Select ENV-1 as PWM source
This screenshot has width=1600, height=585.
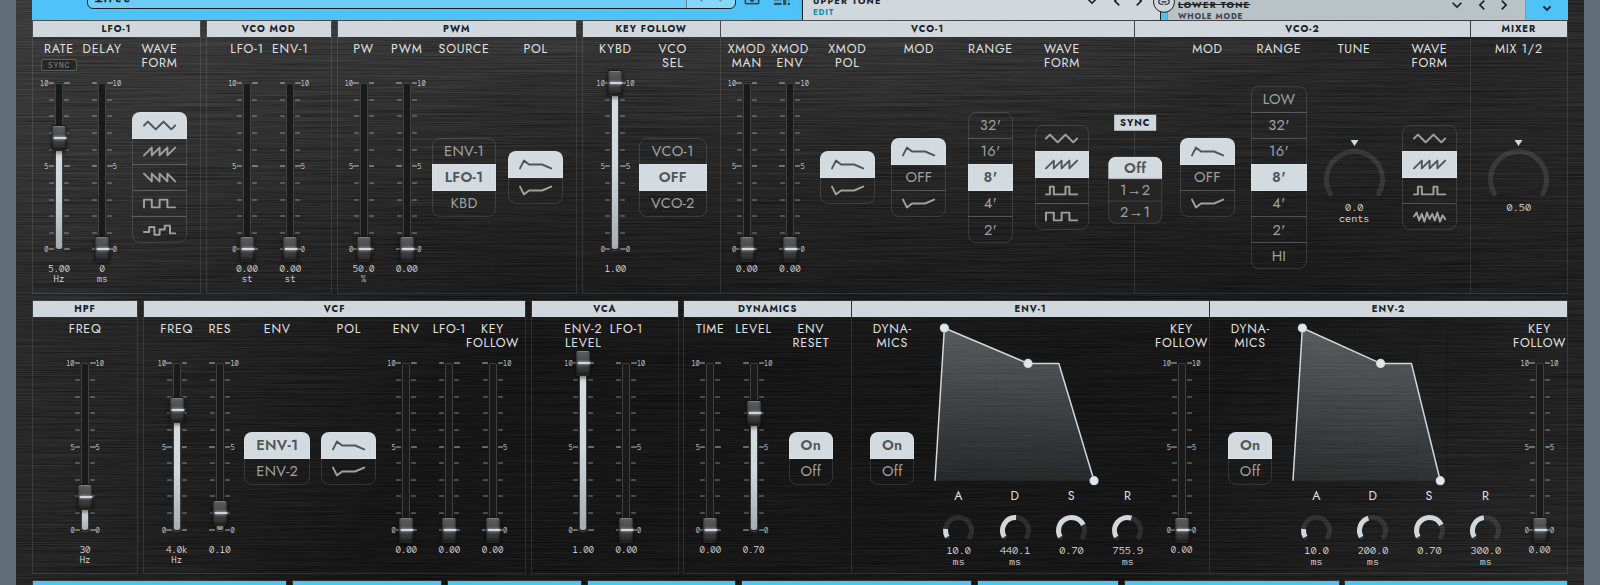pos(464,151)
